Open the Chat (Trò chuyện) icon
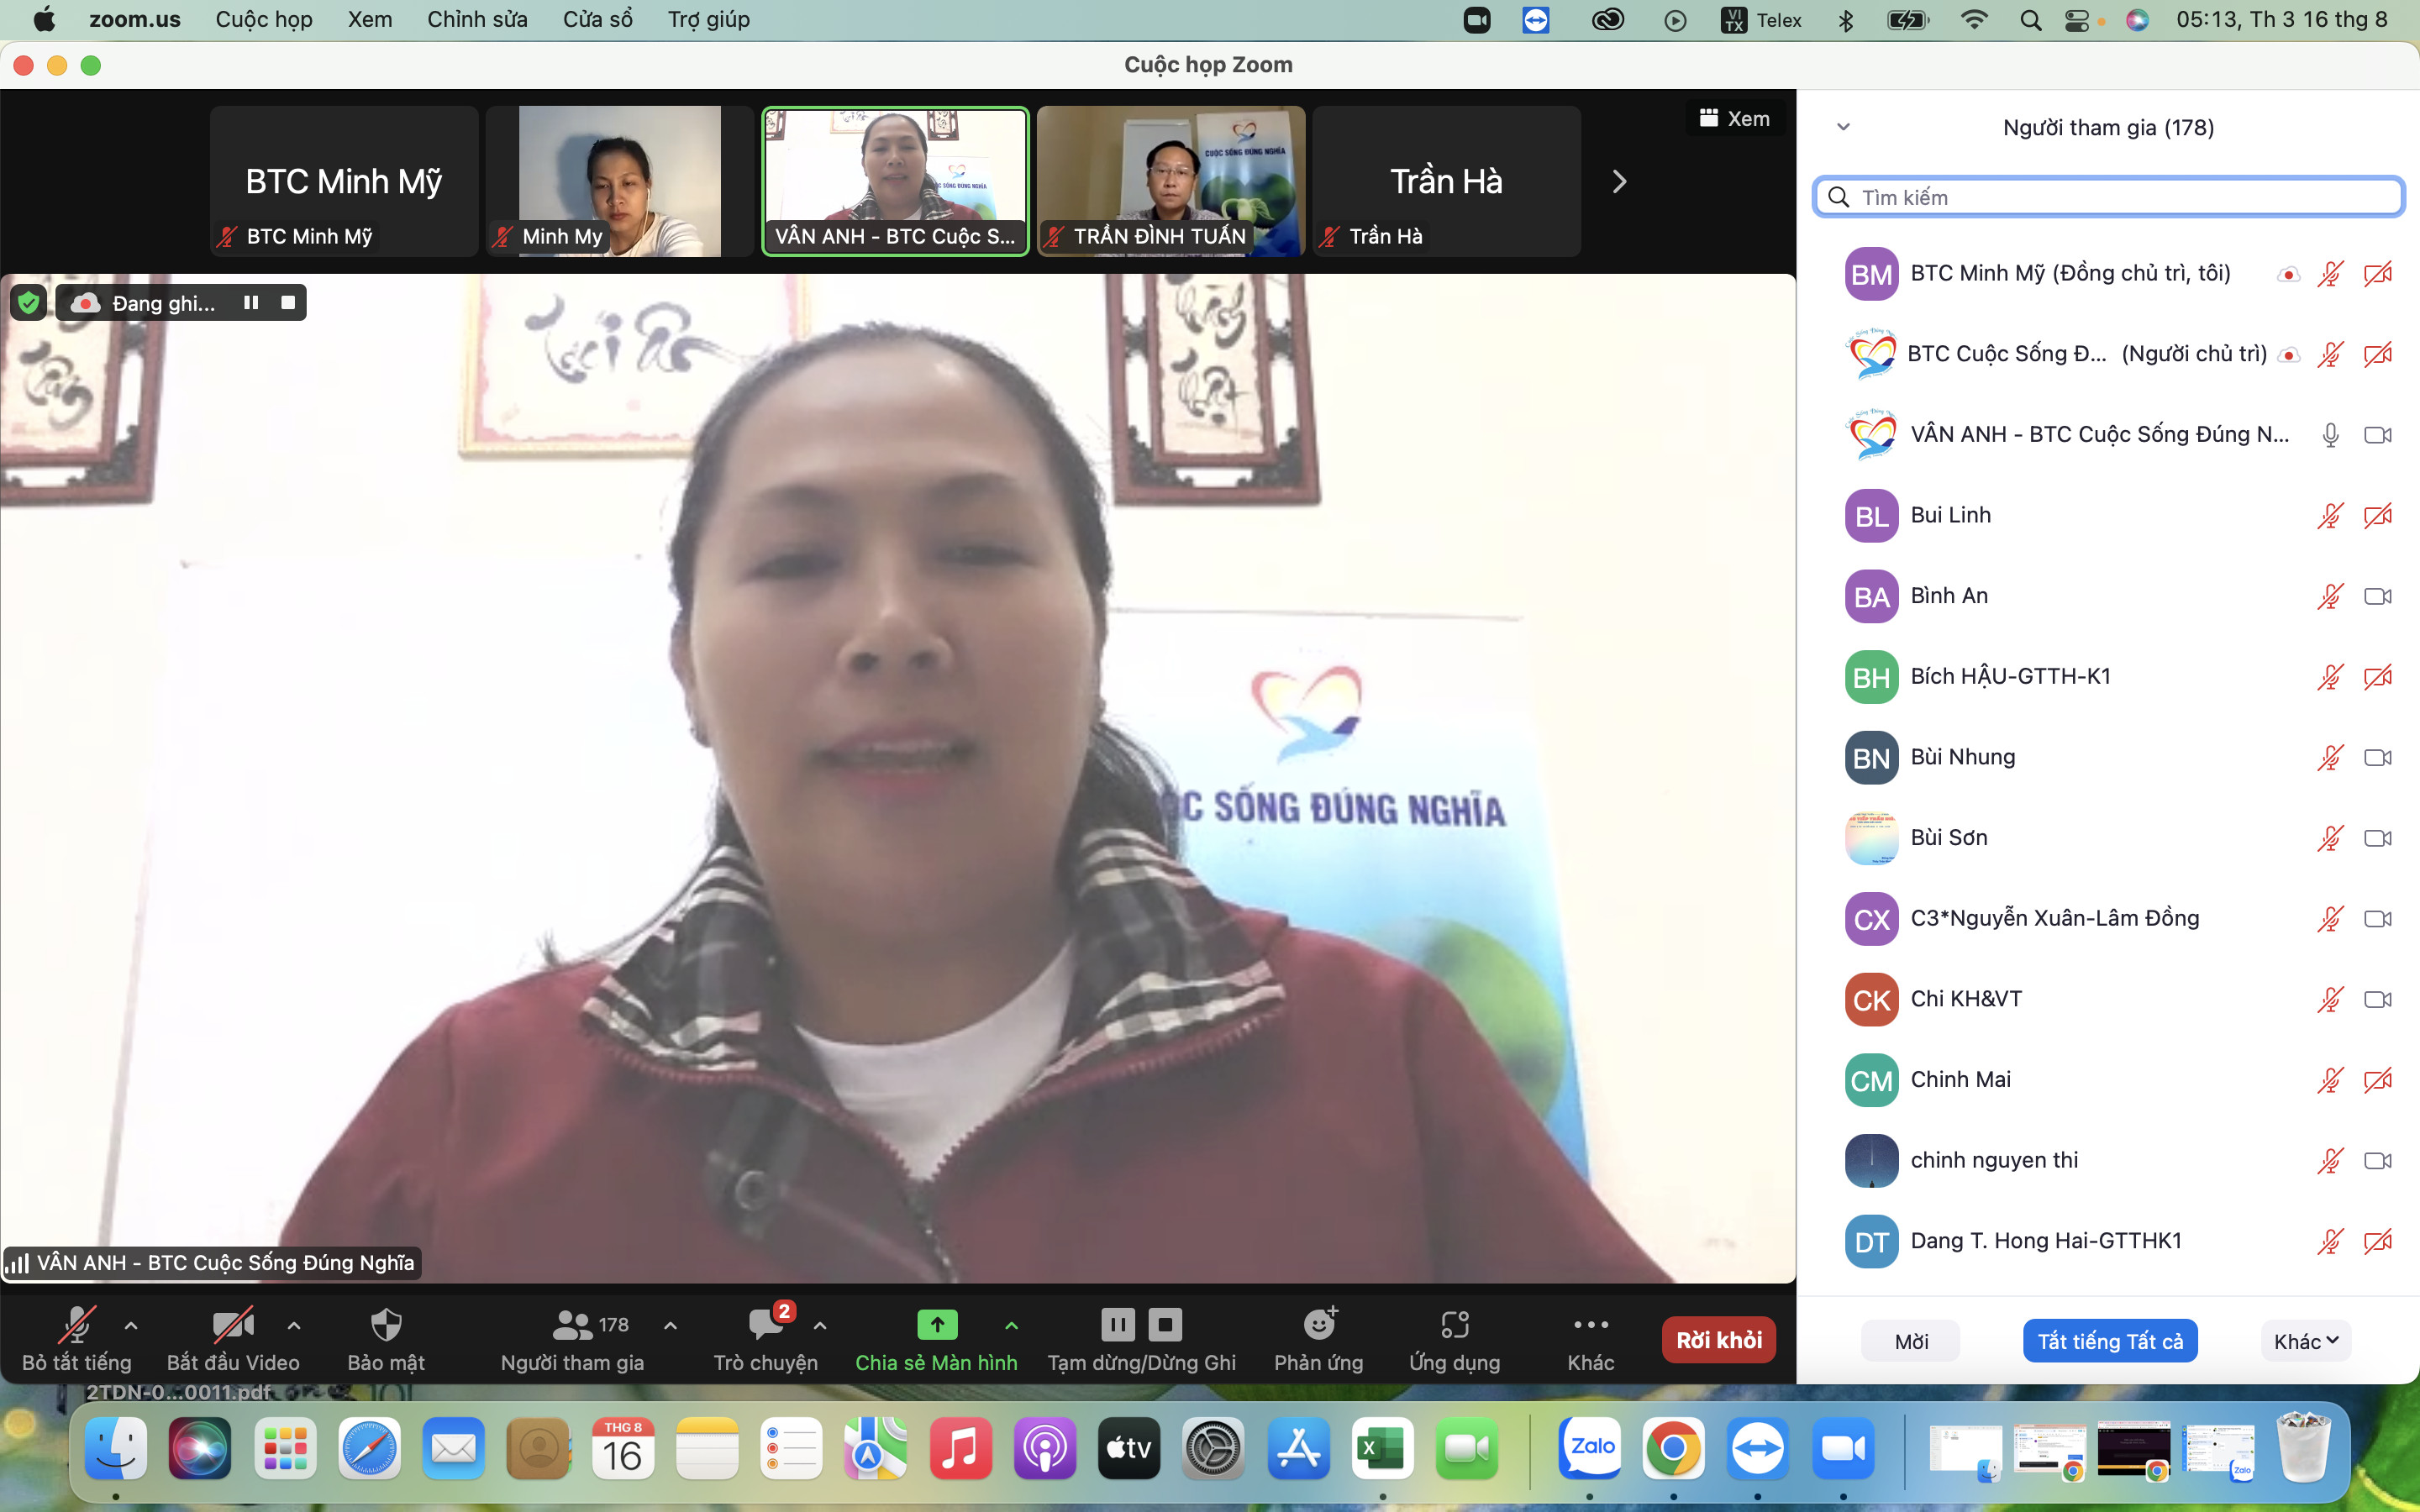The image size is (2420, 1512). pos(766,1326)
